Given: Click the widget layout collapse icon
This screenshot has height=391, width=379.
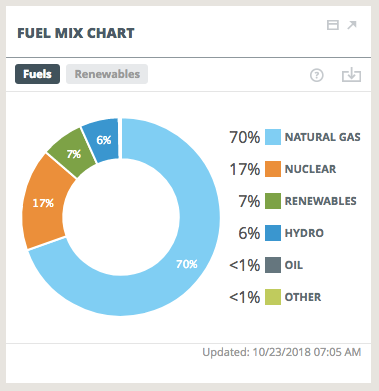Looking at the screenshot, I should [x=332, y=25].
